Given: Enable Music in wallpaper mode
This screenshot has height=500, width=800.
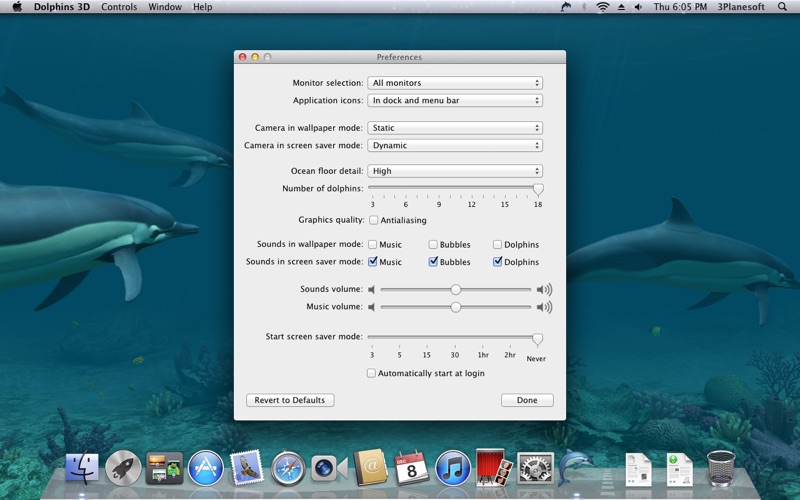Looking at the screenshot, I should (372, 244).
